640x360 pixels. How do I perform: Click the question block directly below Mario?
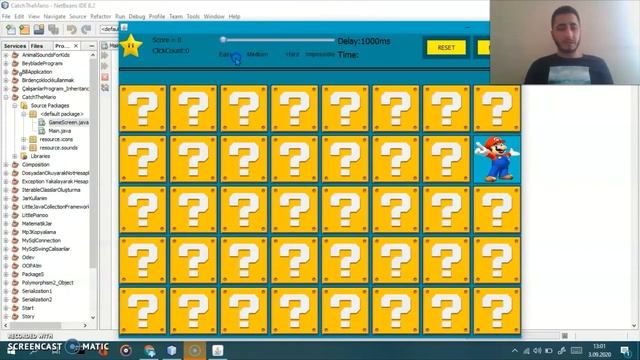[x=497, y=210]
